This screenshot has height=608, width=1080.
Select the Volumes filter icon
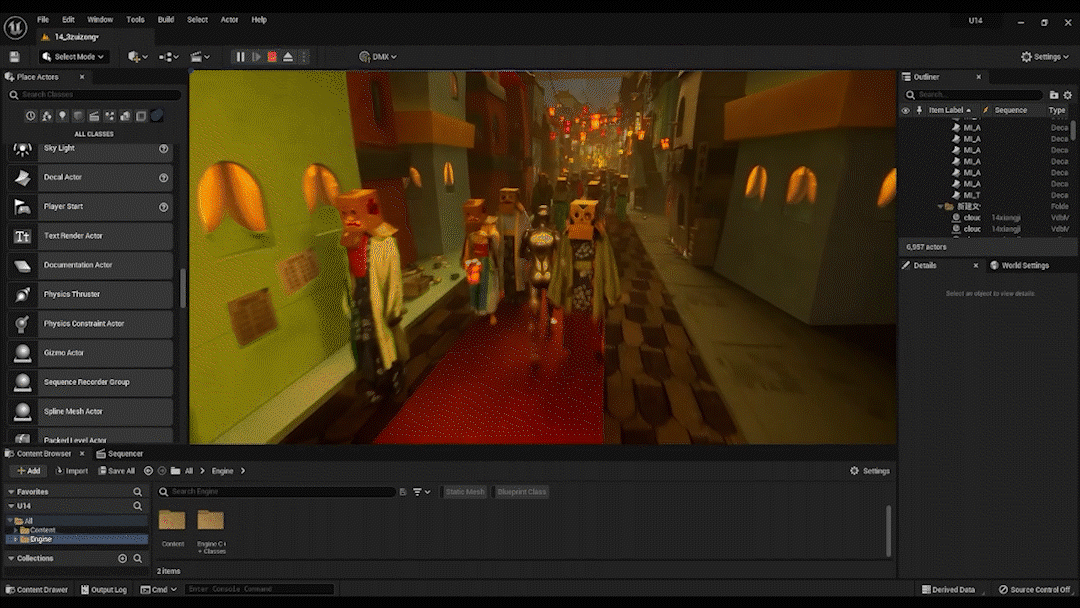(x=141, y=116)
